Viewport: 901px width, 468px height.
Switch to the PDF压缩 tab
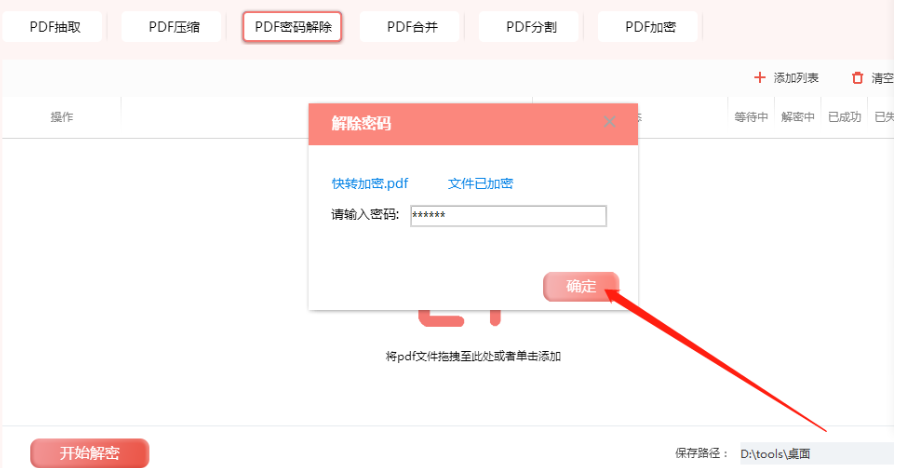coord(174,27)
